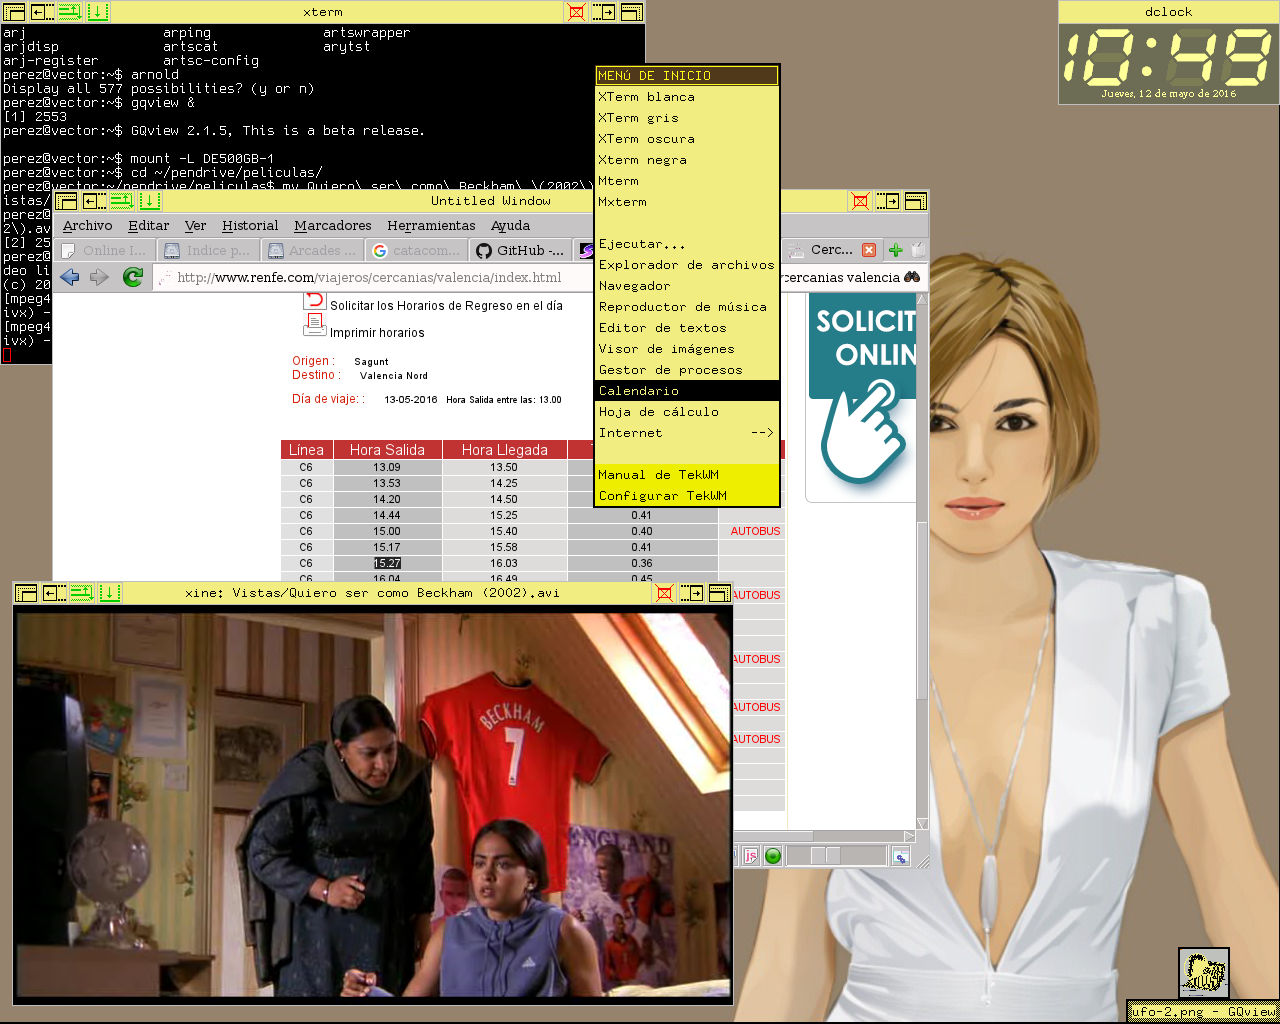Click the browser window menu icon in titlebar
Image resolution: width=1280 pixels, height=1024 pixels.
point(66,201)
